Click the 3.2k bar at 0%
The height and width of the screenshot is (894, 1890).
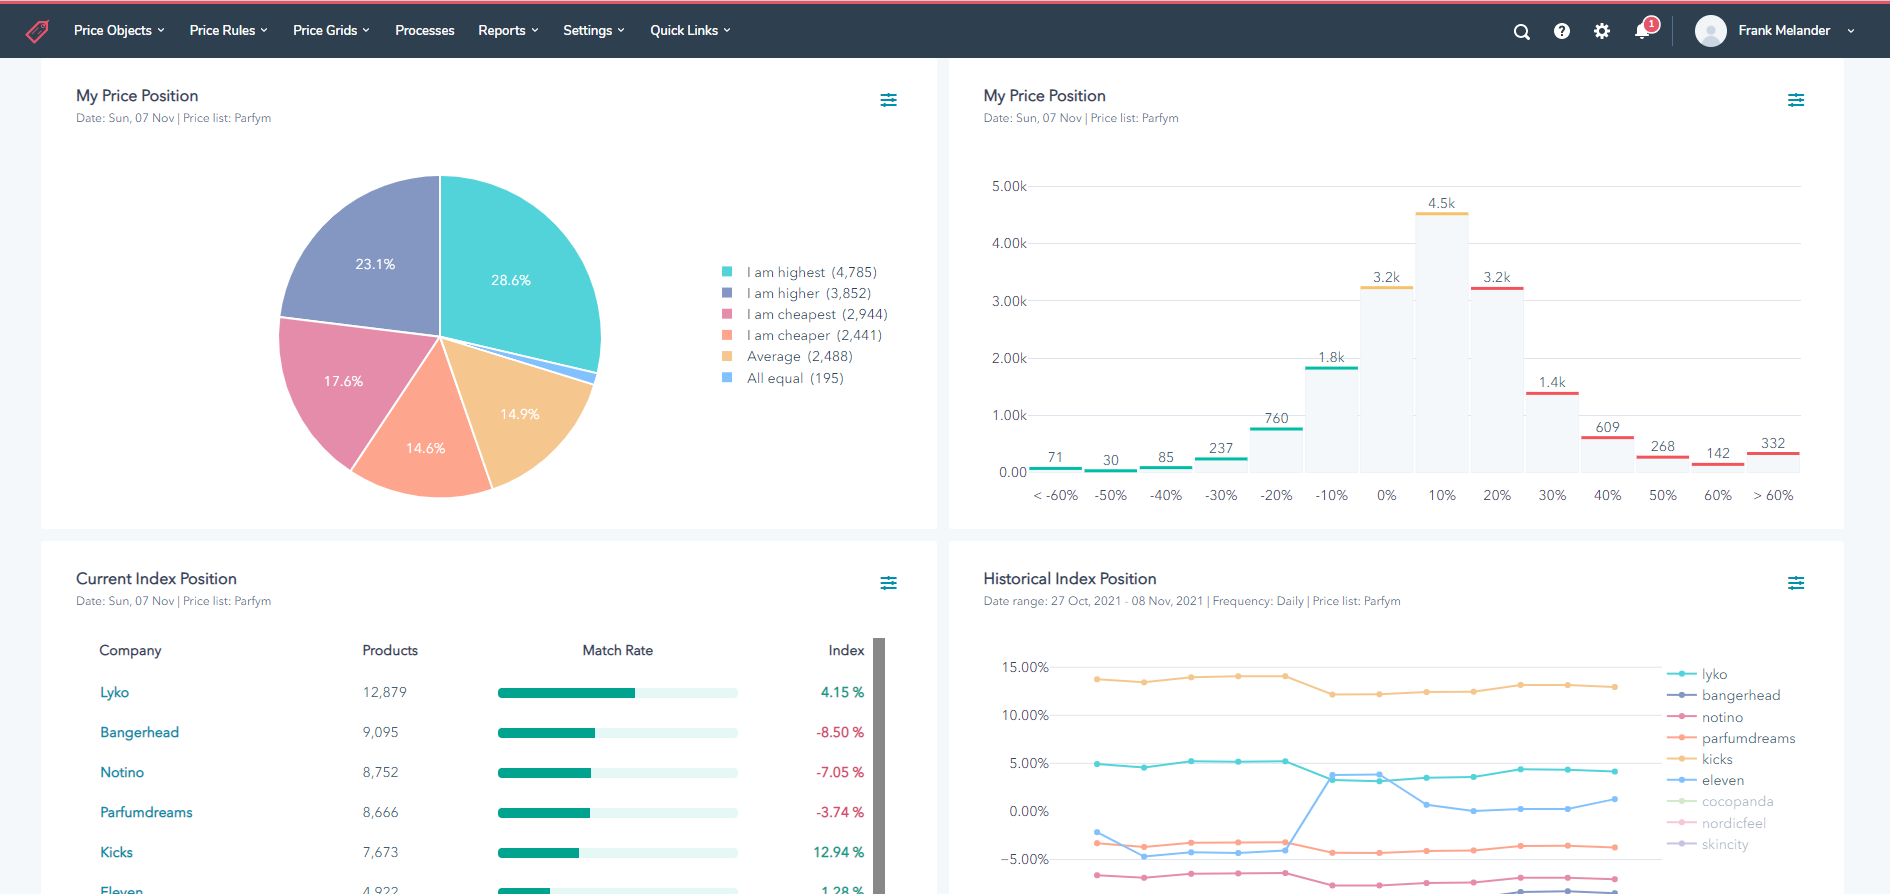pyautogui.click(x=1386, y=380)
